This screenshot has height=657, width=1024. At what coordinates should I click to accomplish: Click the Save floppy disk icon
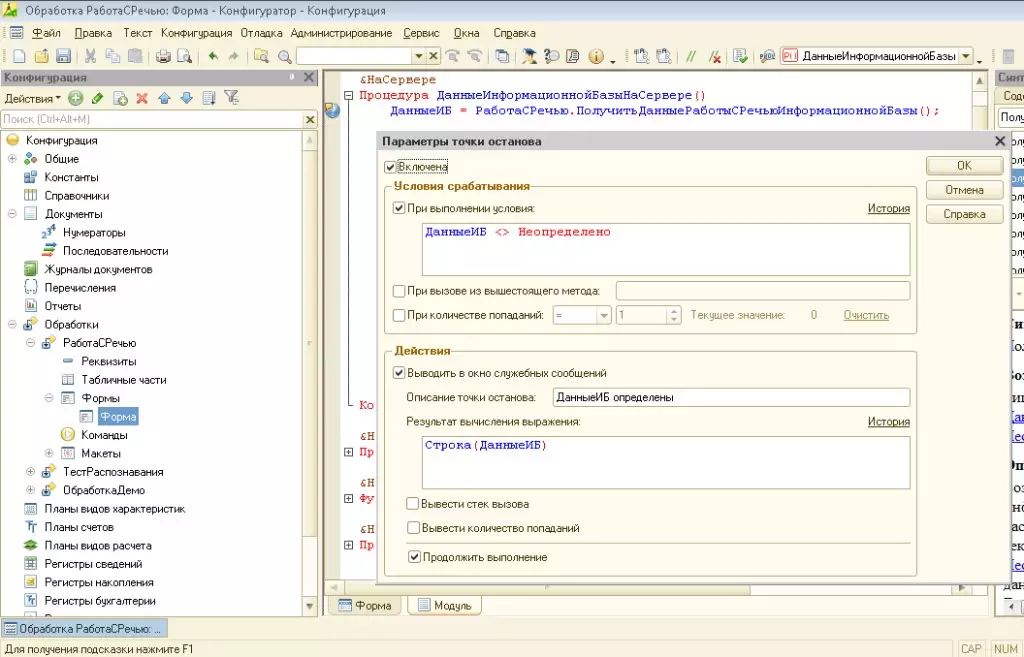[63, 57]
